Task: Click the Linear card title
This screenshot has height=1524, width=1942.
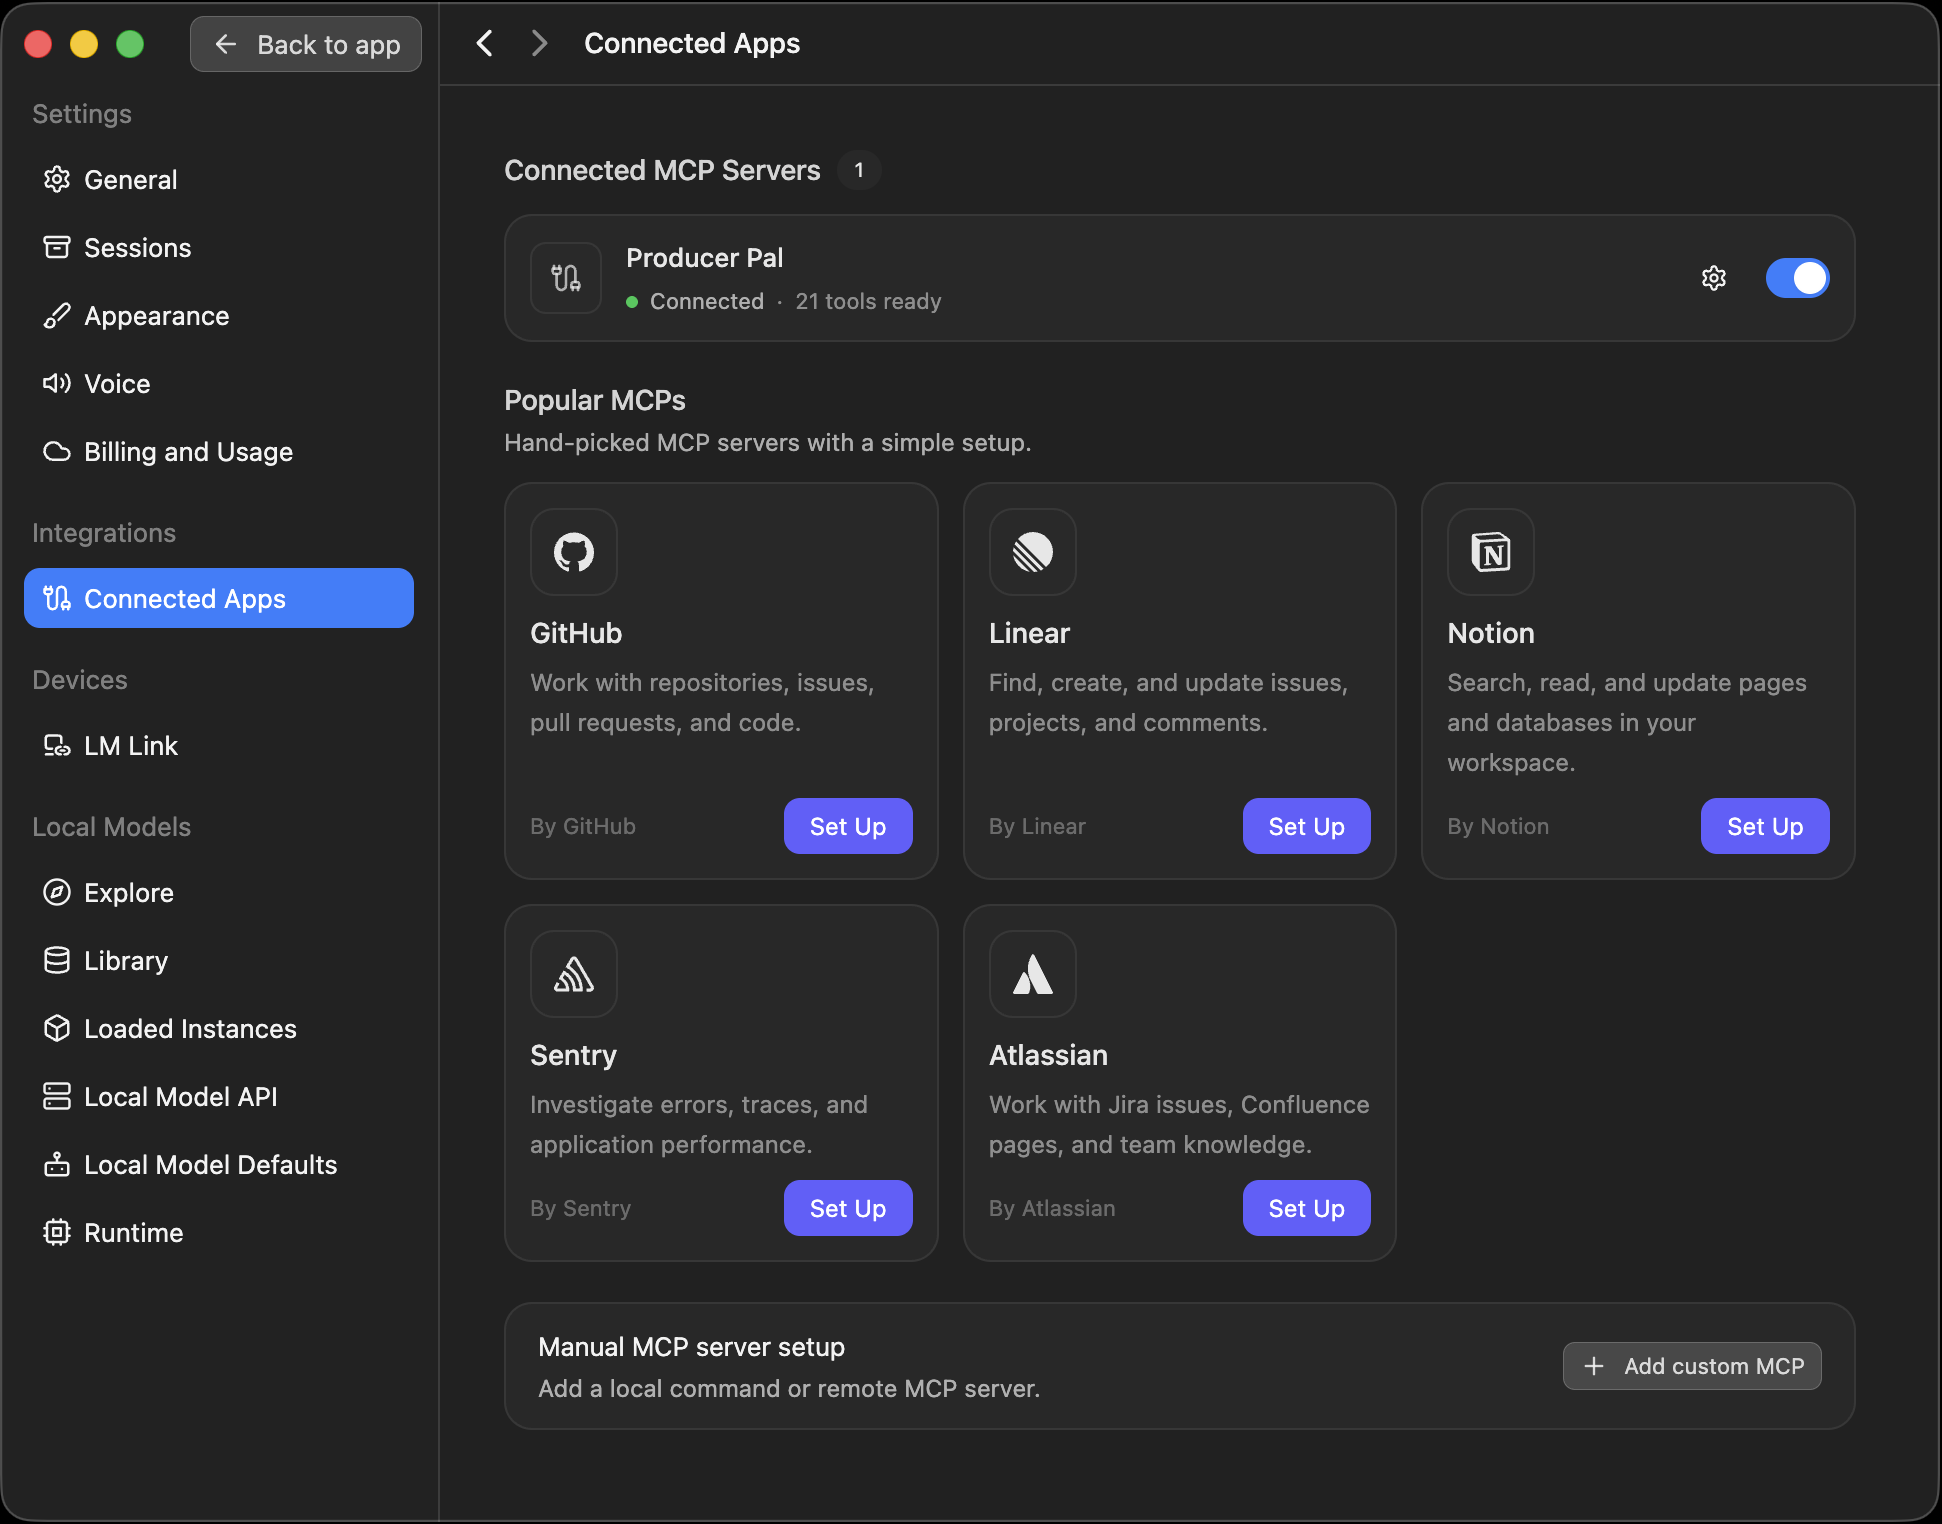Action: 1029,633
